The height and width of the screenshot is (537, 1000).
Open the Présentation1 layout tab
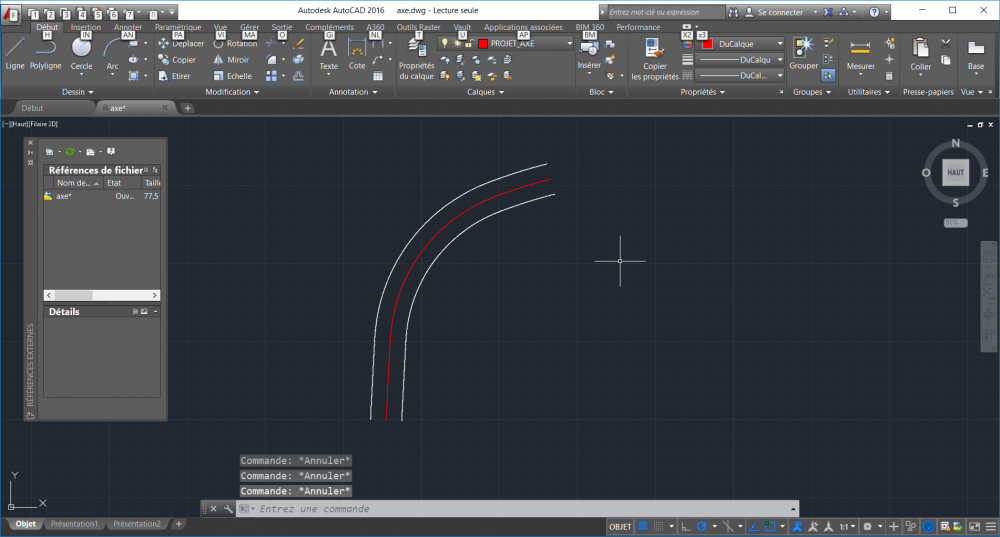tap(74, 524)
